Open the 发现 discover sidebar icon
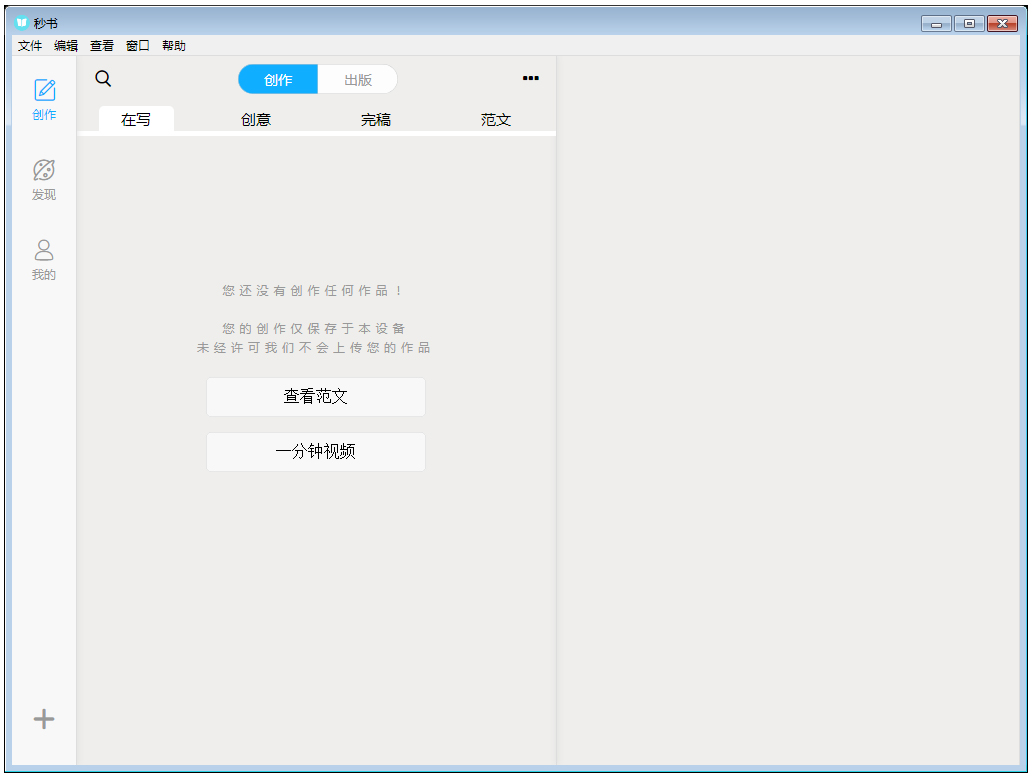 pyautogui.click(x=44, y=180)
